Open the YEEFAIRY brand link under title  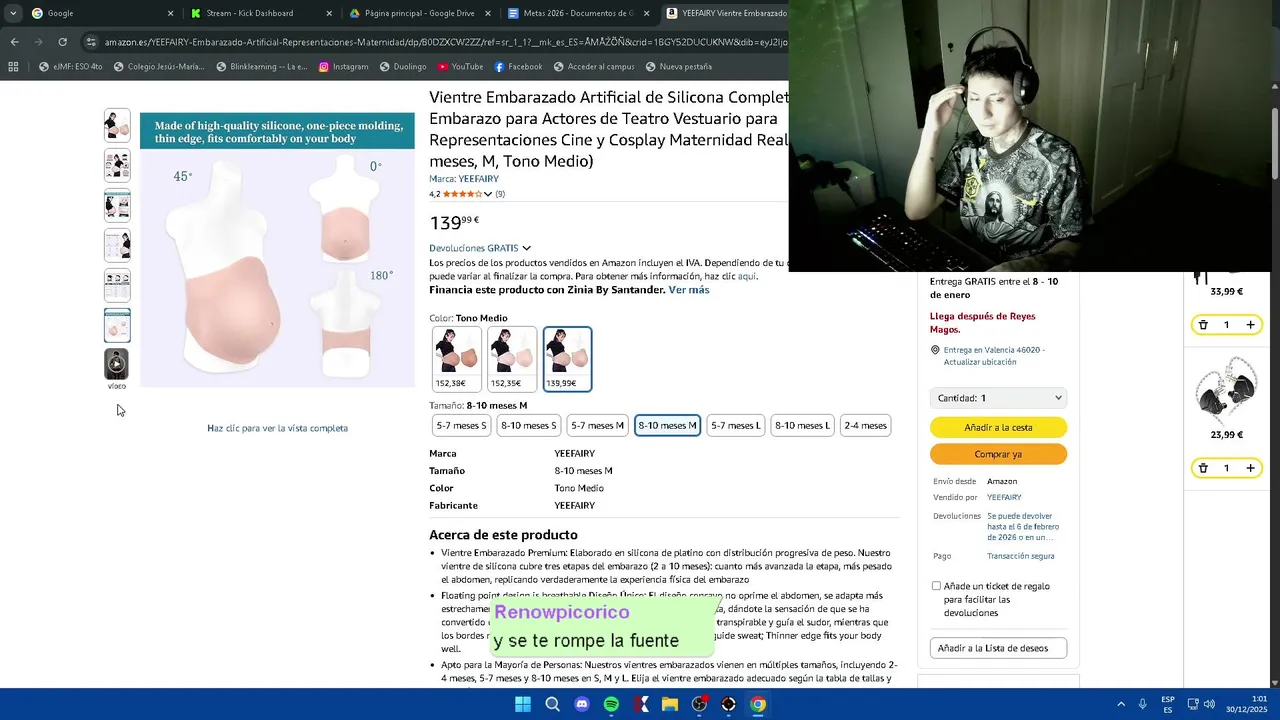478,179
